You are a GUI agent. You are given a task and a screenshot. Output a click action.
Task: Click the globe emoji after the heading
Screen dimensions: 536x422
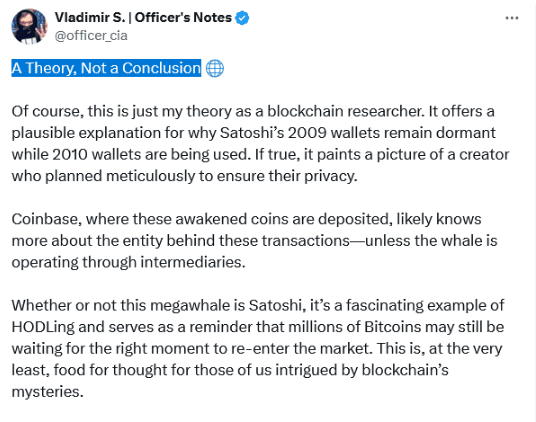215,68
